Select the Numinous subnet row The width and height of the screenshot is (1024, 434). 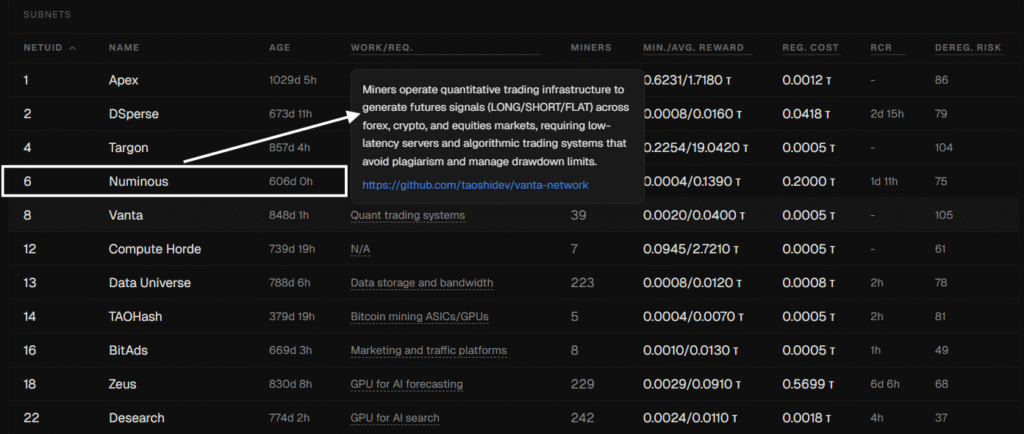pyautogui.click(x=139, y=182)
